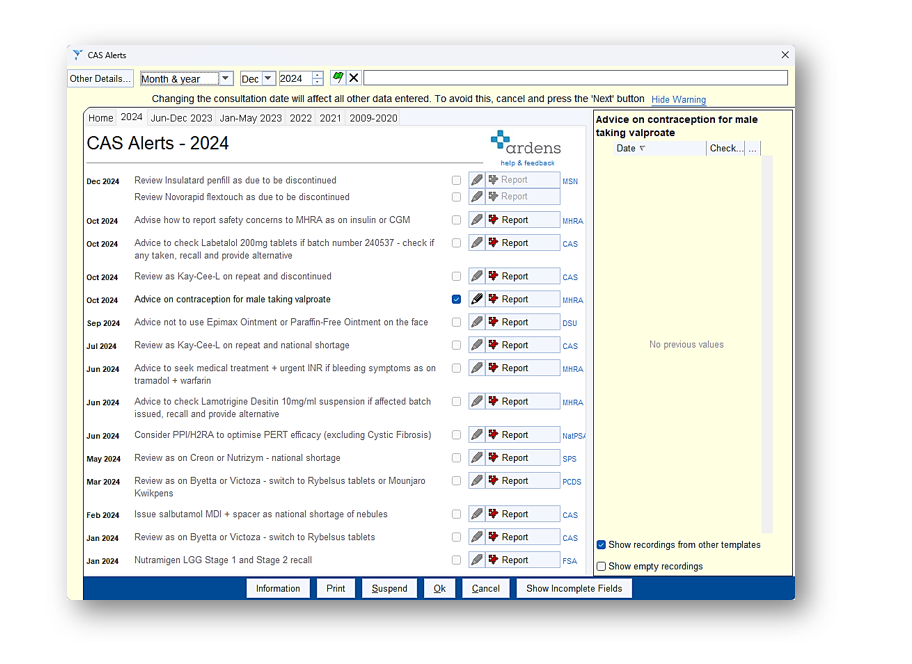Click the Check... column header
The width and height of the screenshot is (912, 664).
point(725,148)
